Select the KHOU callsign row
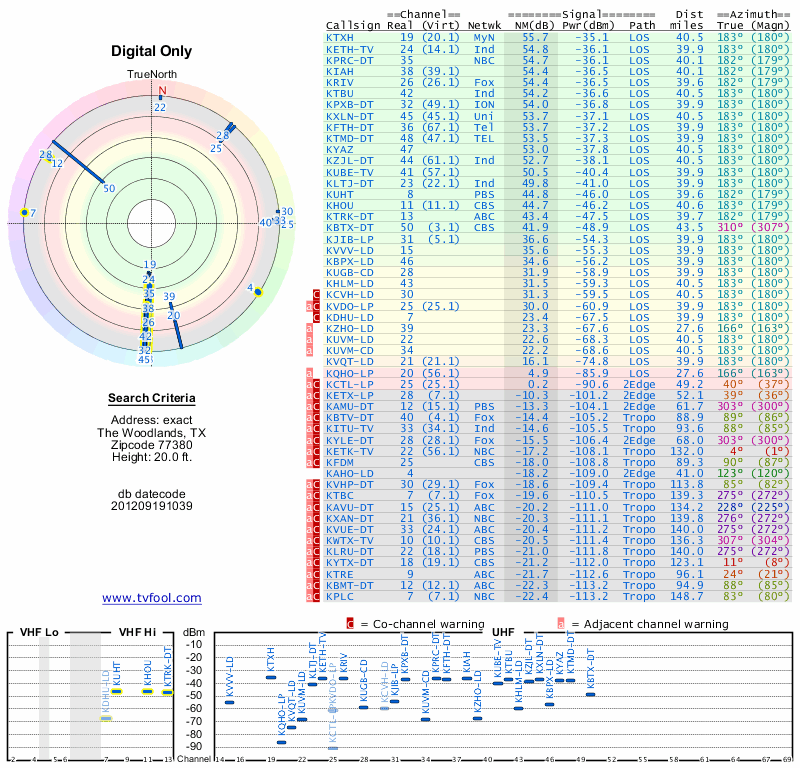This screenshot has height=768, width=800. (x=340, y=205)
